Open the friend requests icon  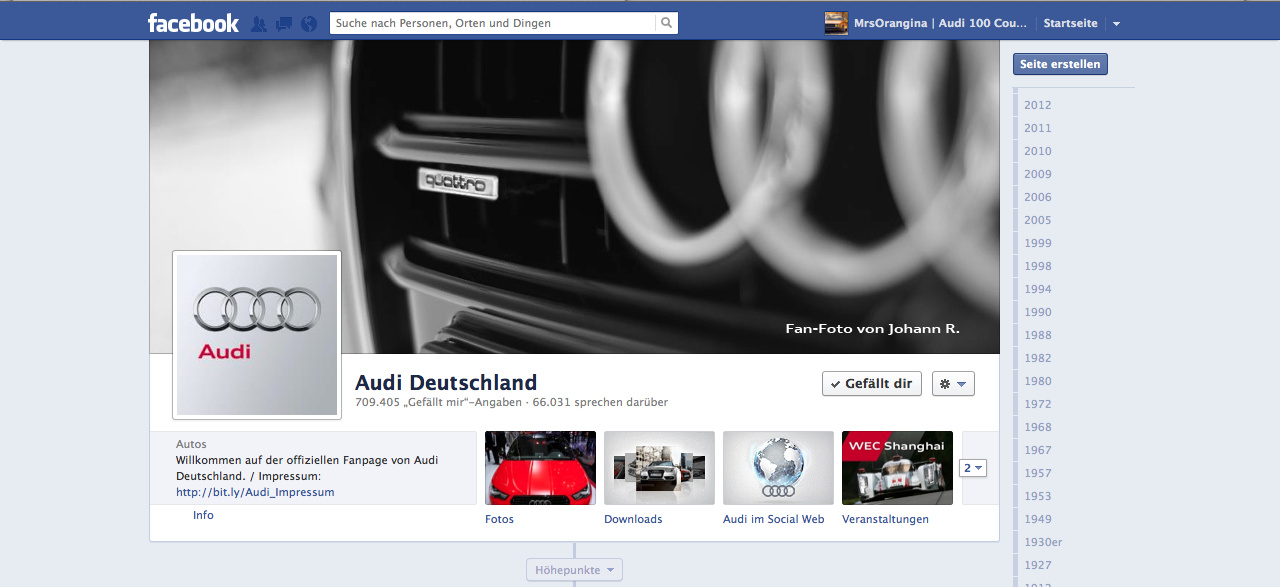pyautogui.click(x=259, y=24)
